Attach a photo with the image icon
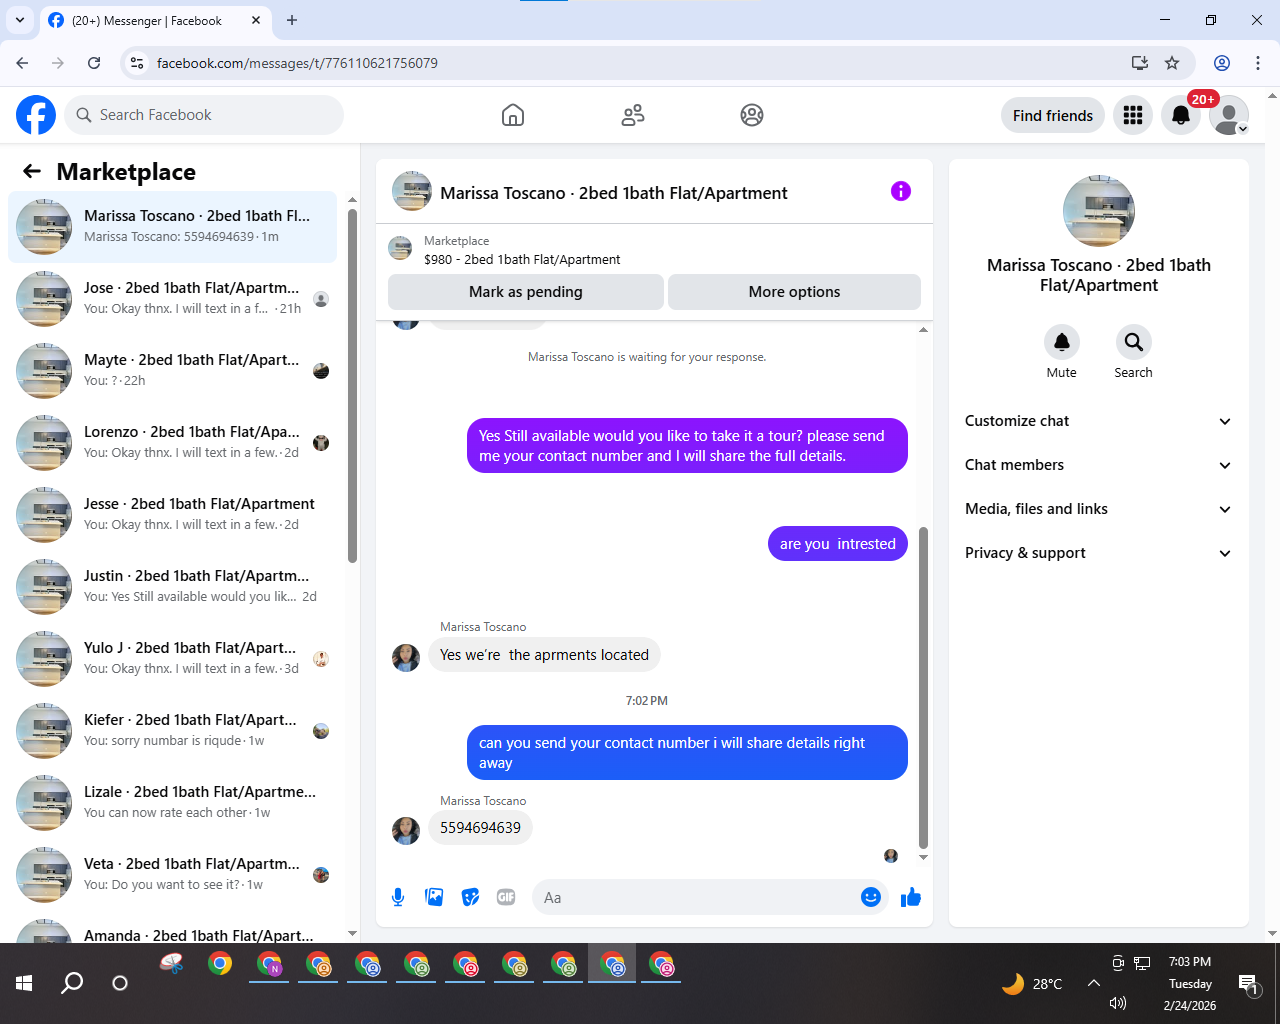 coord(434,897)
